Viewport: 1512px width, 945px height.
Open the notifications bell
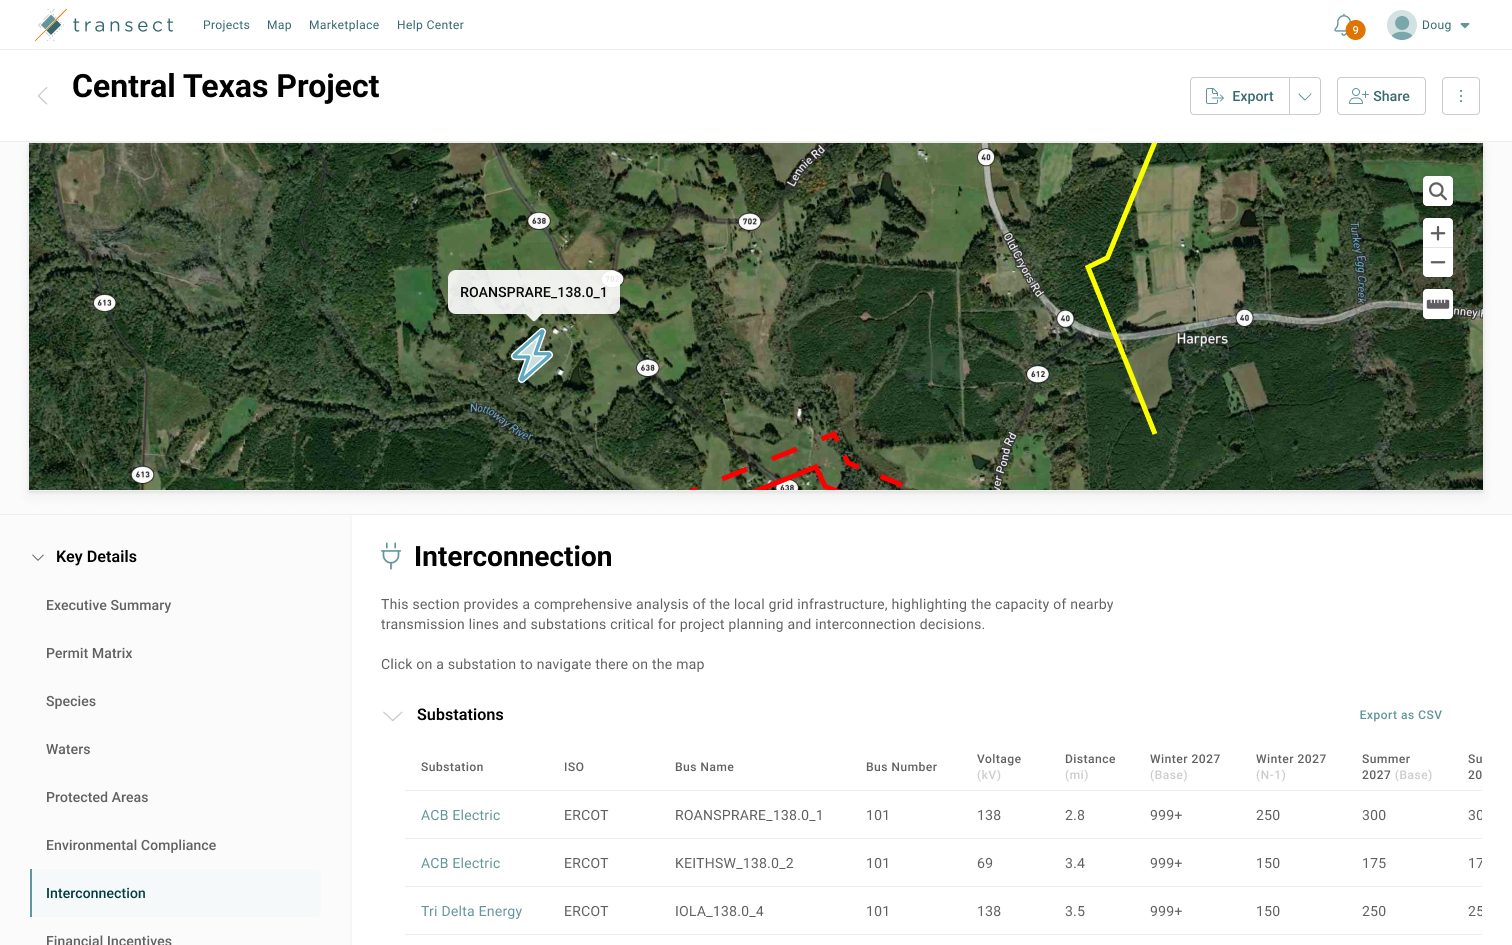coord(1345,25)
